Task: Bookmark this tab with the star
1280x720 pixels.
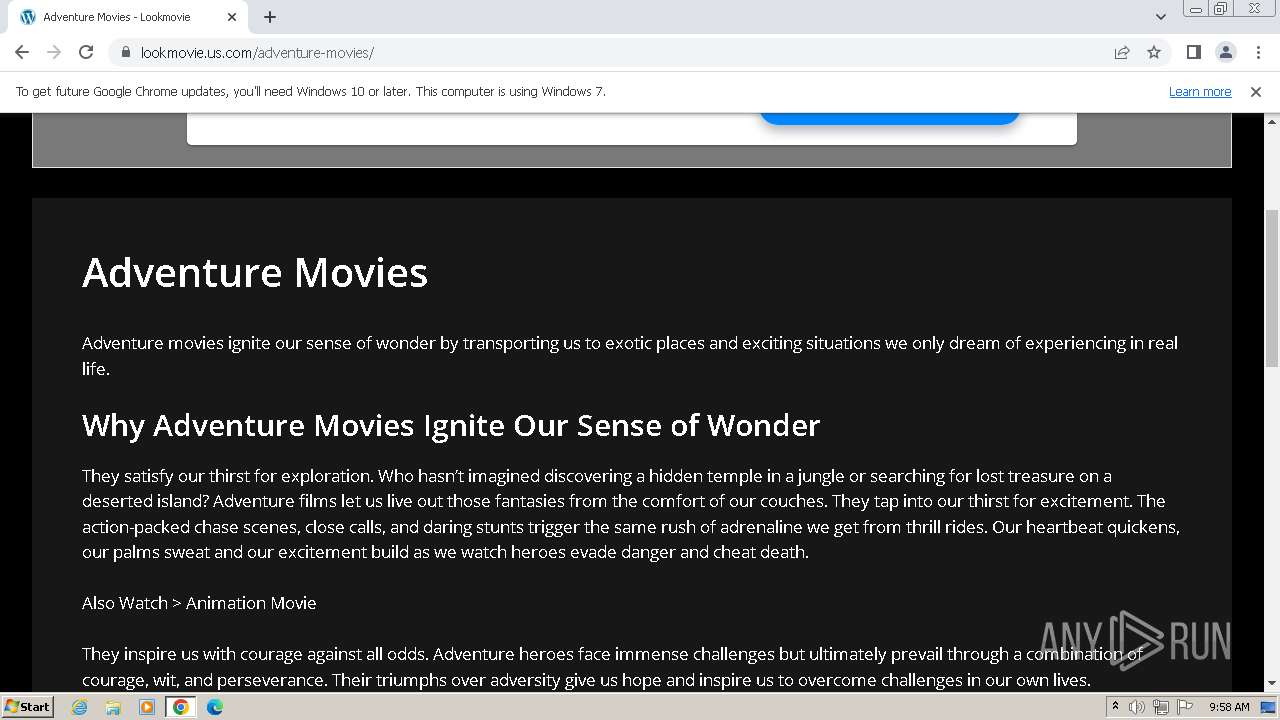Action: pyautogui.click(x=1154, y=52)
